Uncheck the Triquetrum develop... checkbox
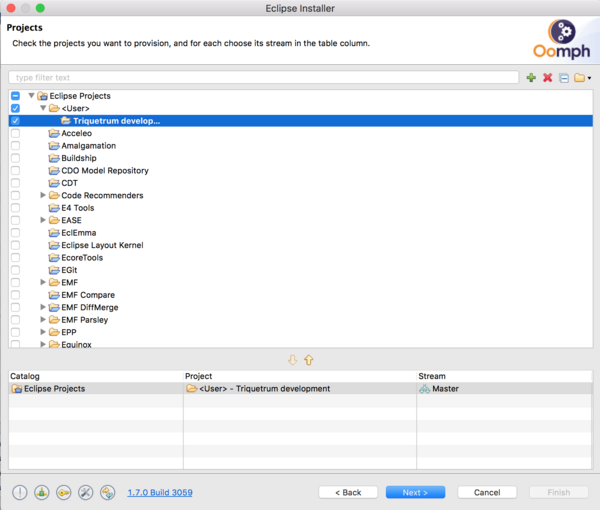Image resolution: width=600 pixels, height=510 pixels. (x=15, y=121)
